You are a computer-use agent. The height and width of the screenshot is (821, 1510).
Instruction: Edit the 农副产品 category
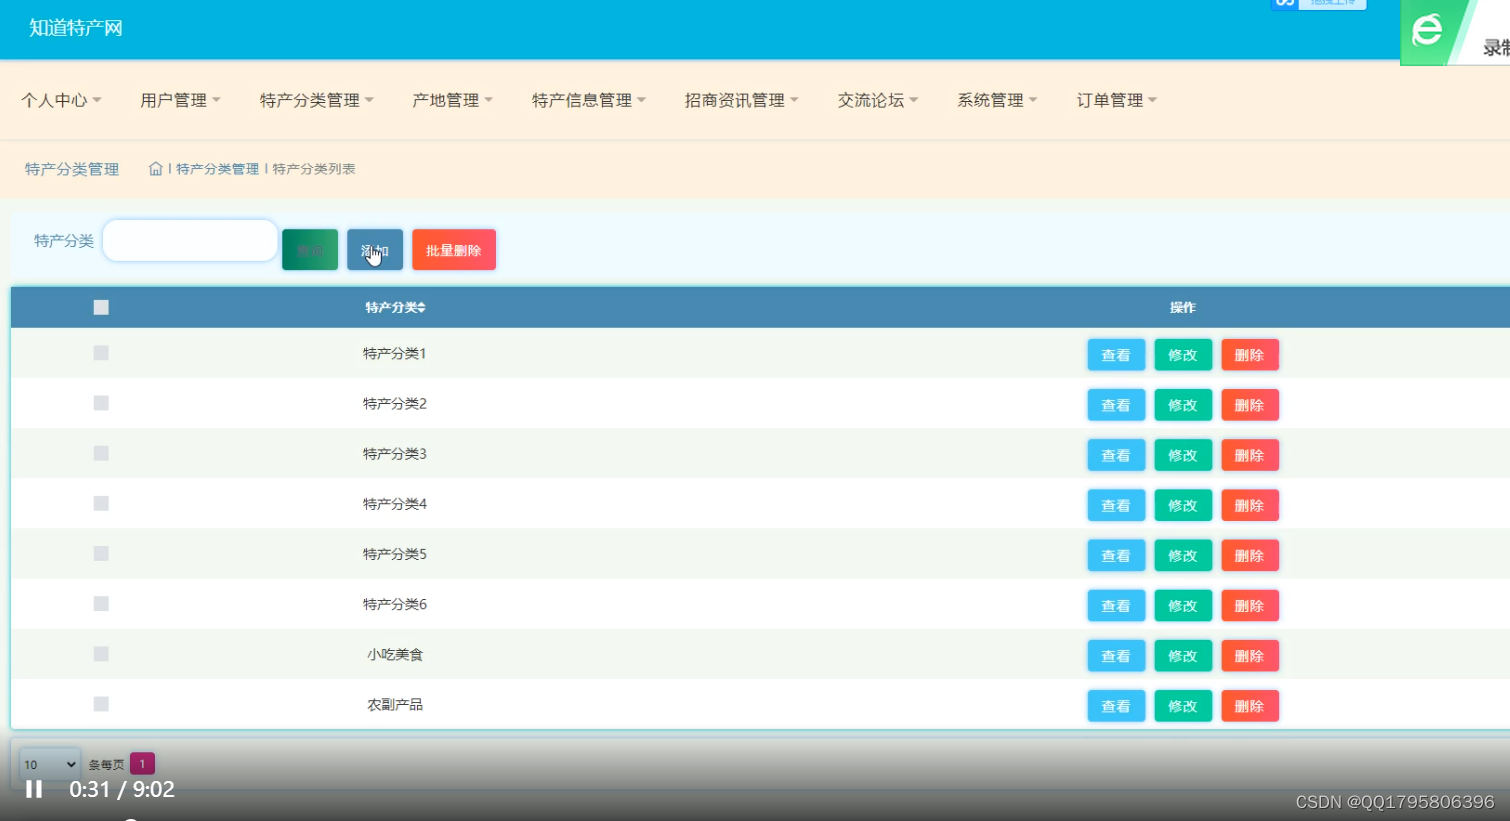1183,706
